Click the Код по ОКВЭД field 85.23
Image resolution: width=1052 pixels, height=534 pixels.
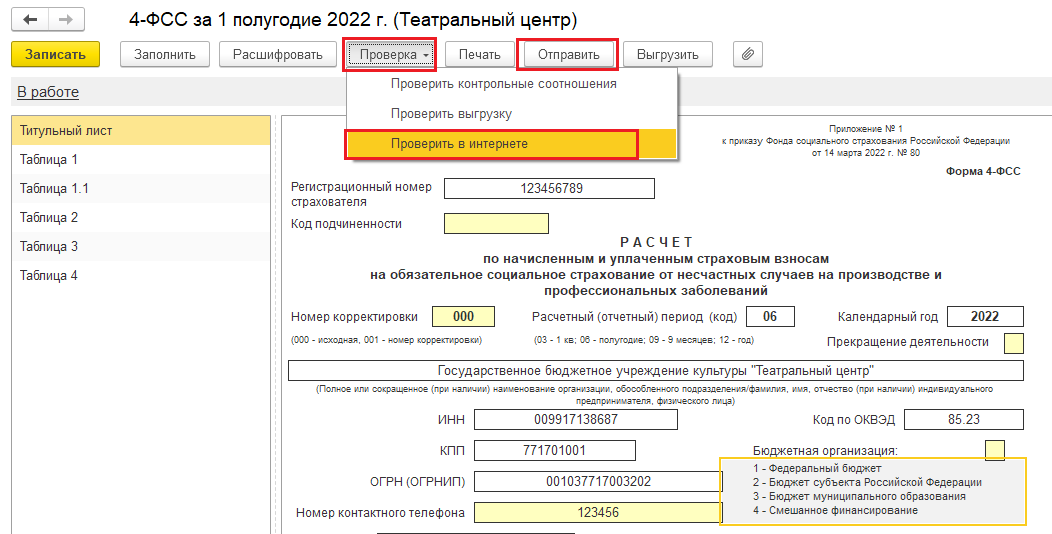(964, 419)
